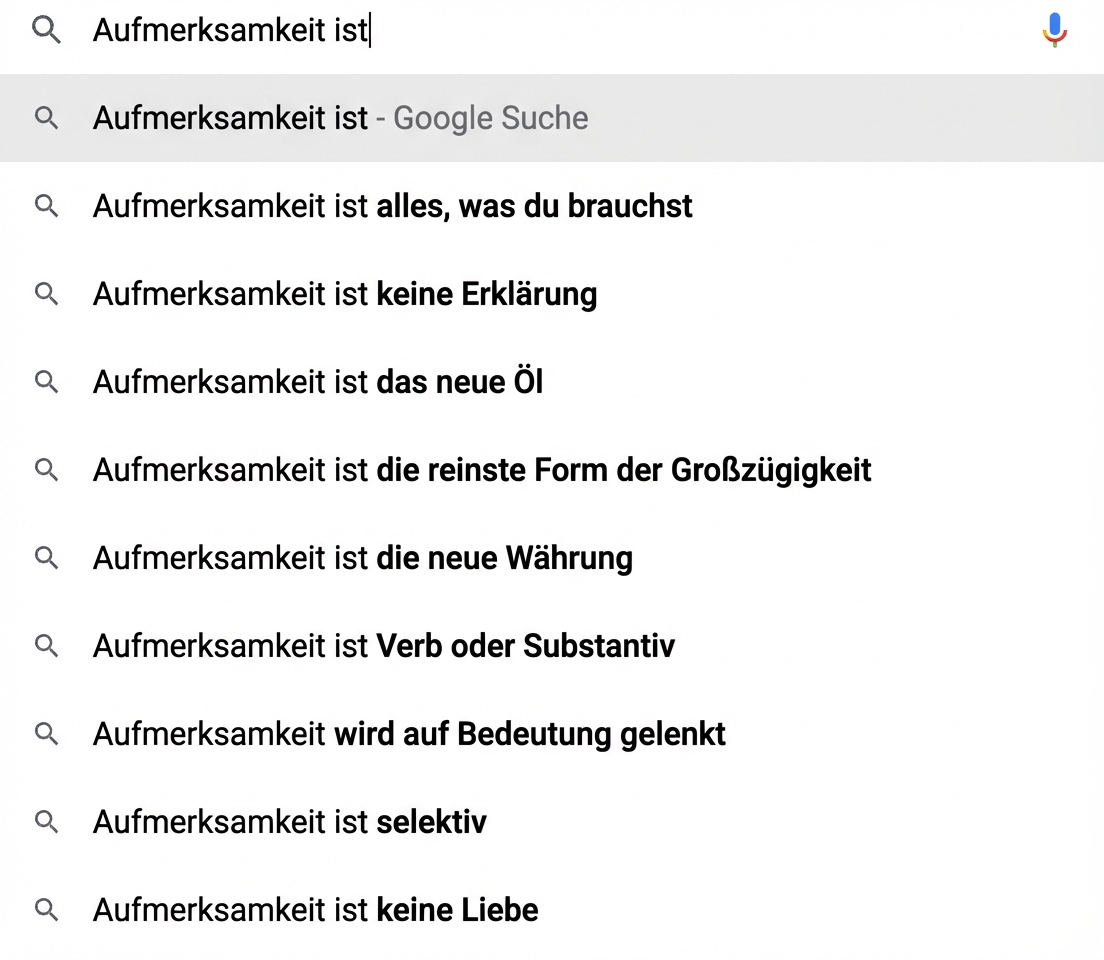Screen dimensions: 1104x960
Task: Open 'Aufmerksamkeit ist das neue Öl' suggestion
Action: pyautogui.click(x=317, y=382)
